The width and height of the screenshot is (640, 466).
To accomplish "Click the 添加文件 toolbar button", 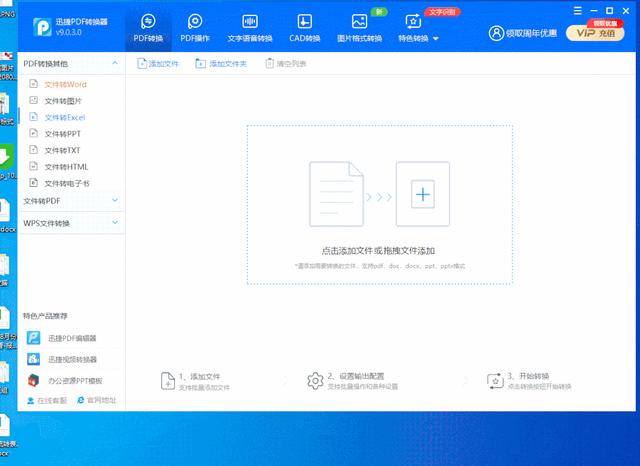I will click(158, 64).
